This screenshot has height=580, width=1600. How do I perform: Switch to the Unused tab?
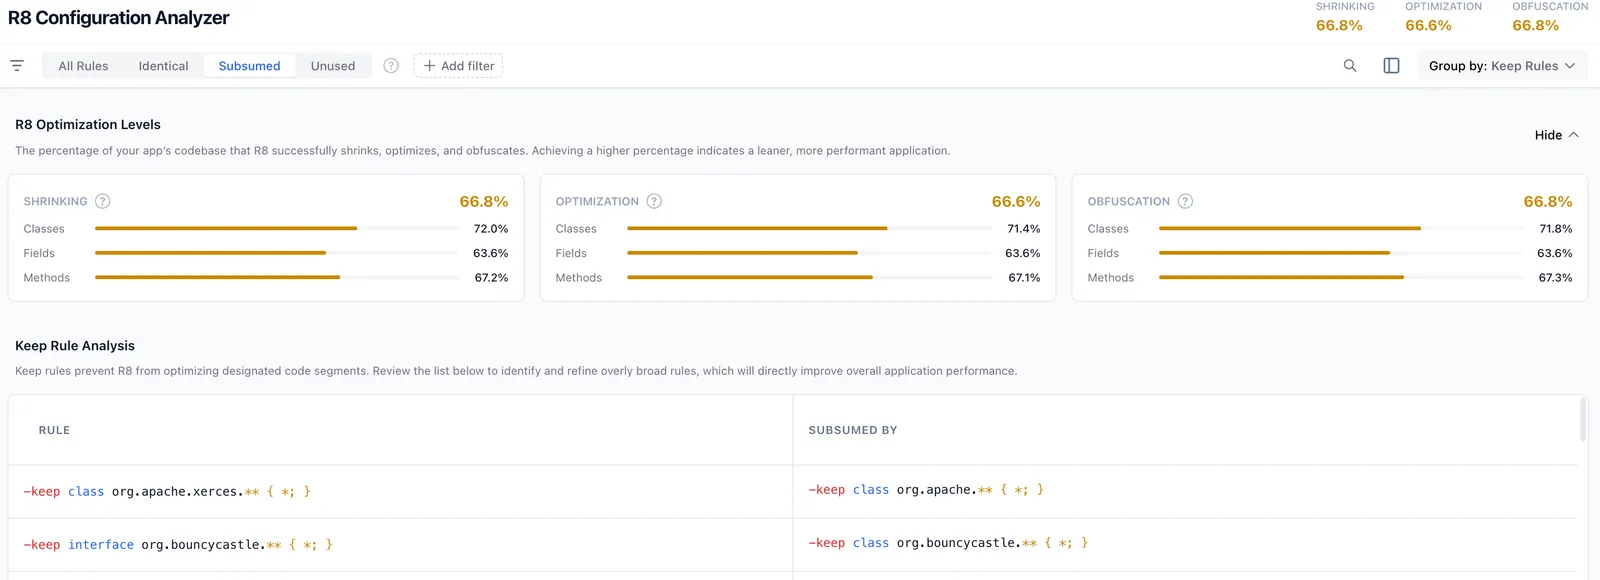tap(333, 66)
